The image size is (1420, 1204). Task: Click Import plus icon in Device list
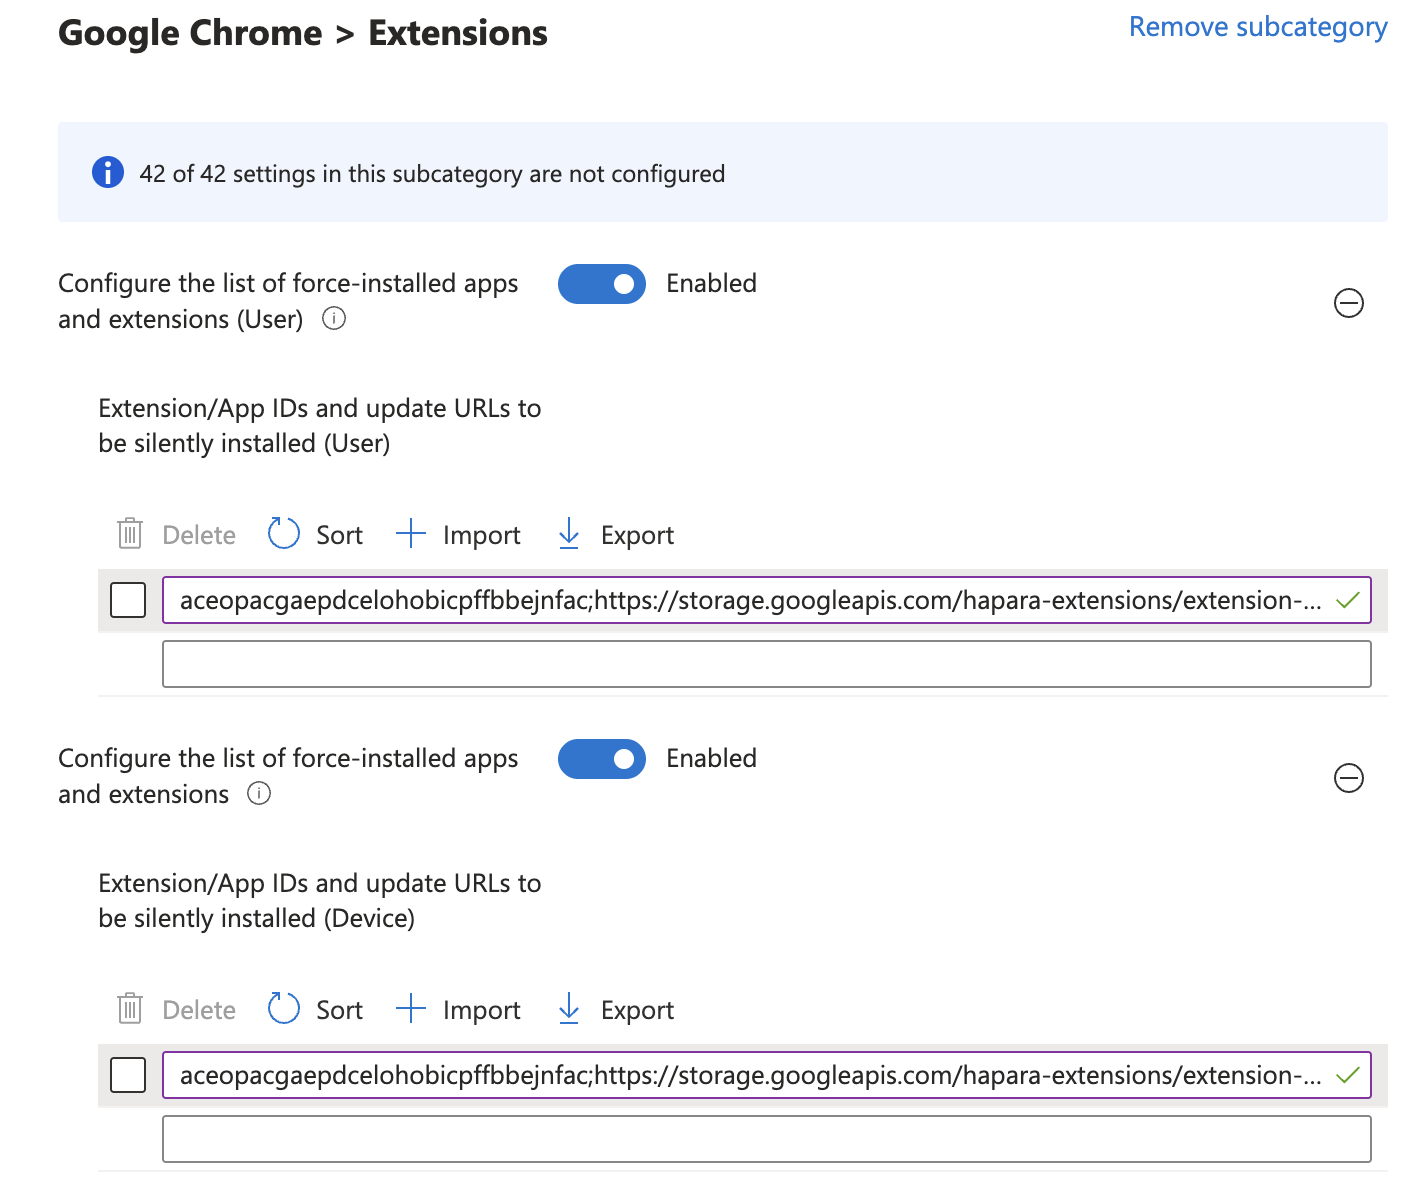point(411,1009)
